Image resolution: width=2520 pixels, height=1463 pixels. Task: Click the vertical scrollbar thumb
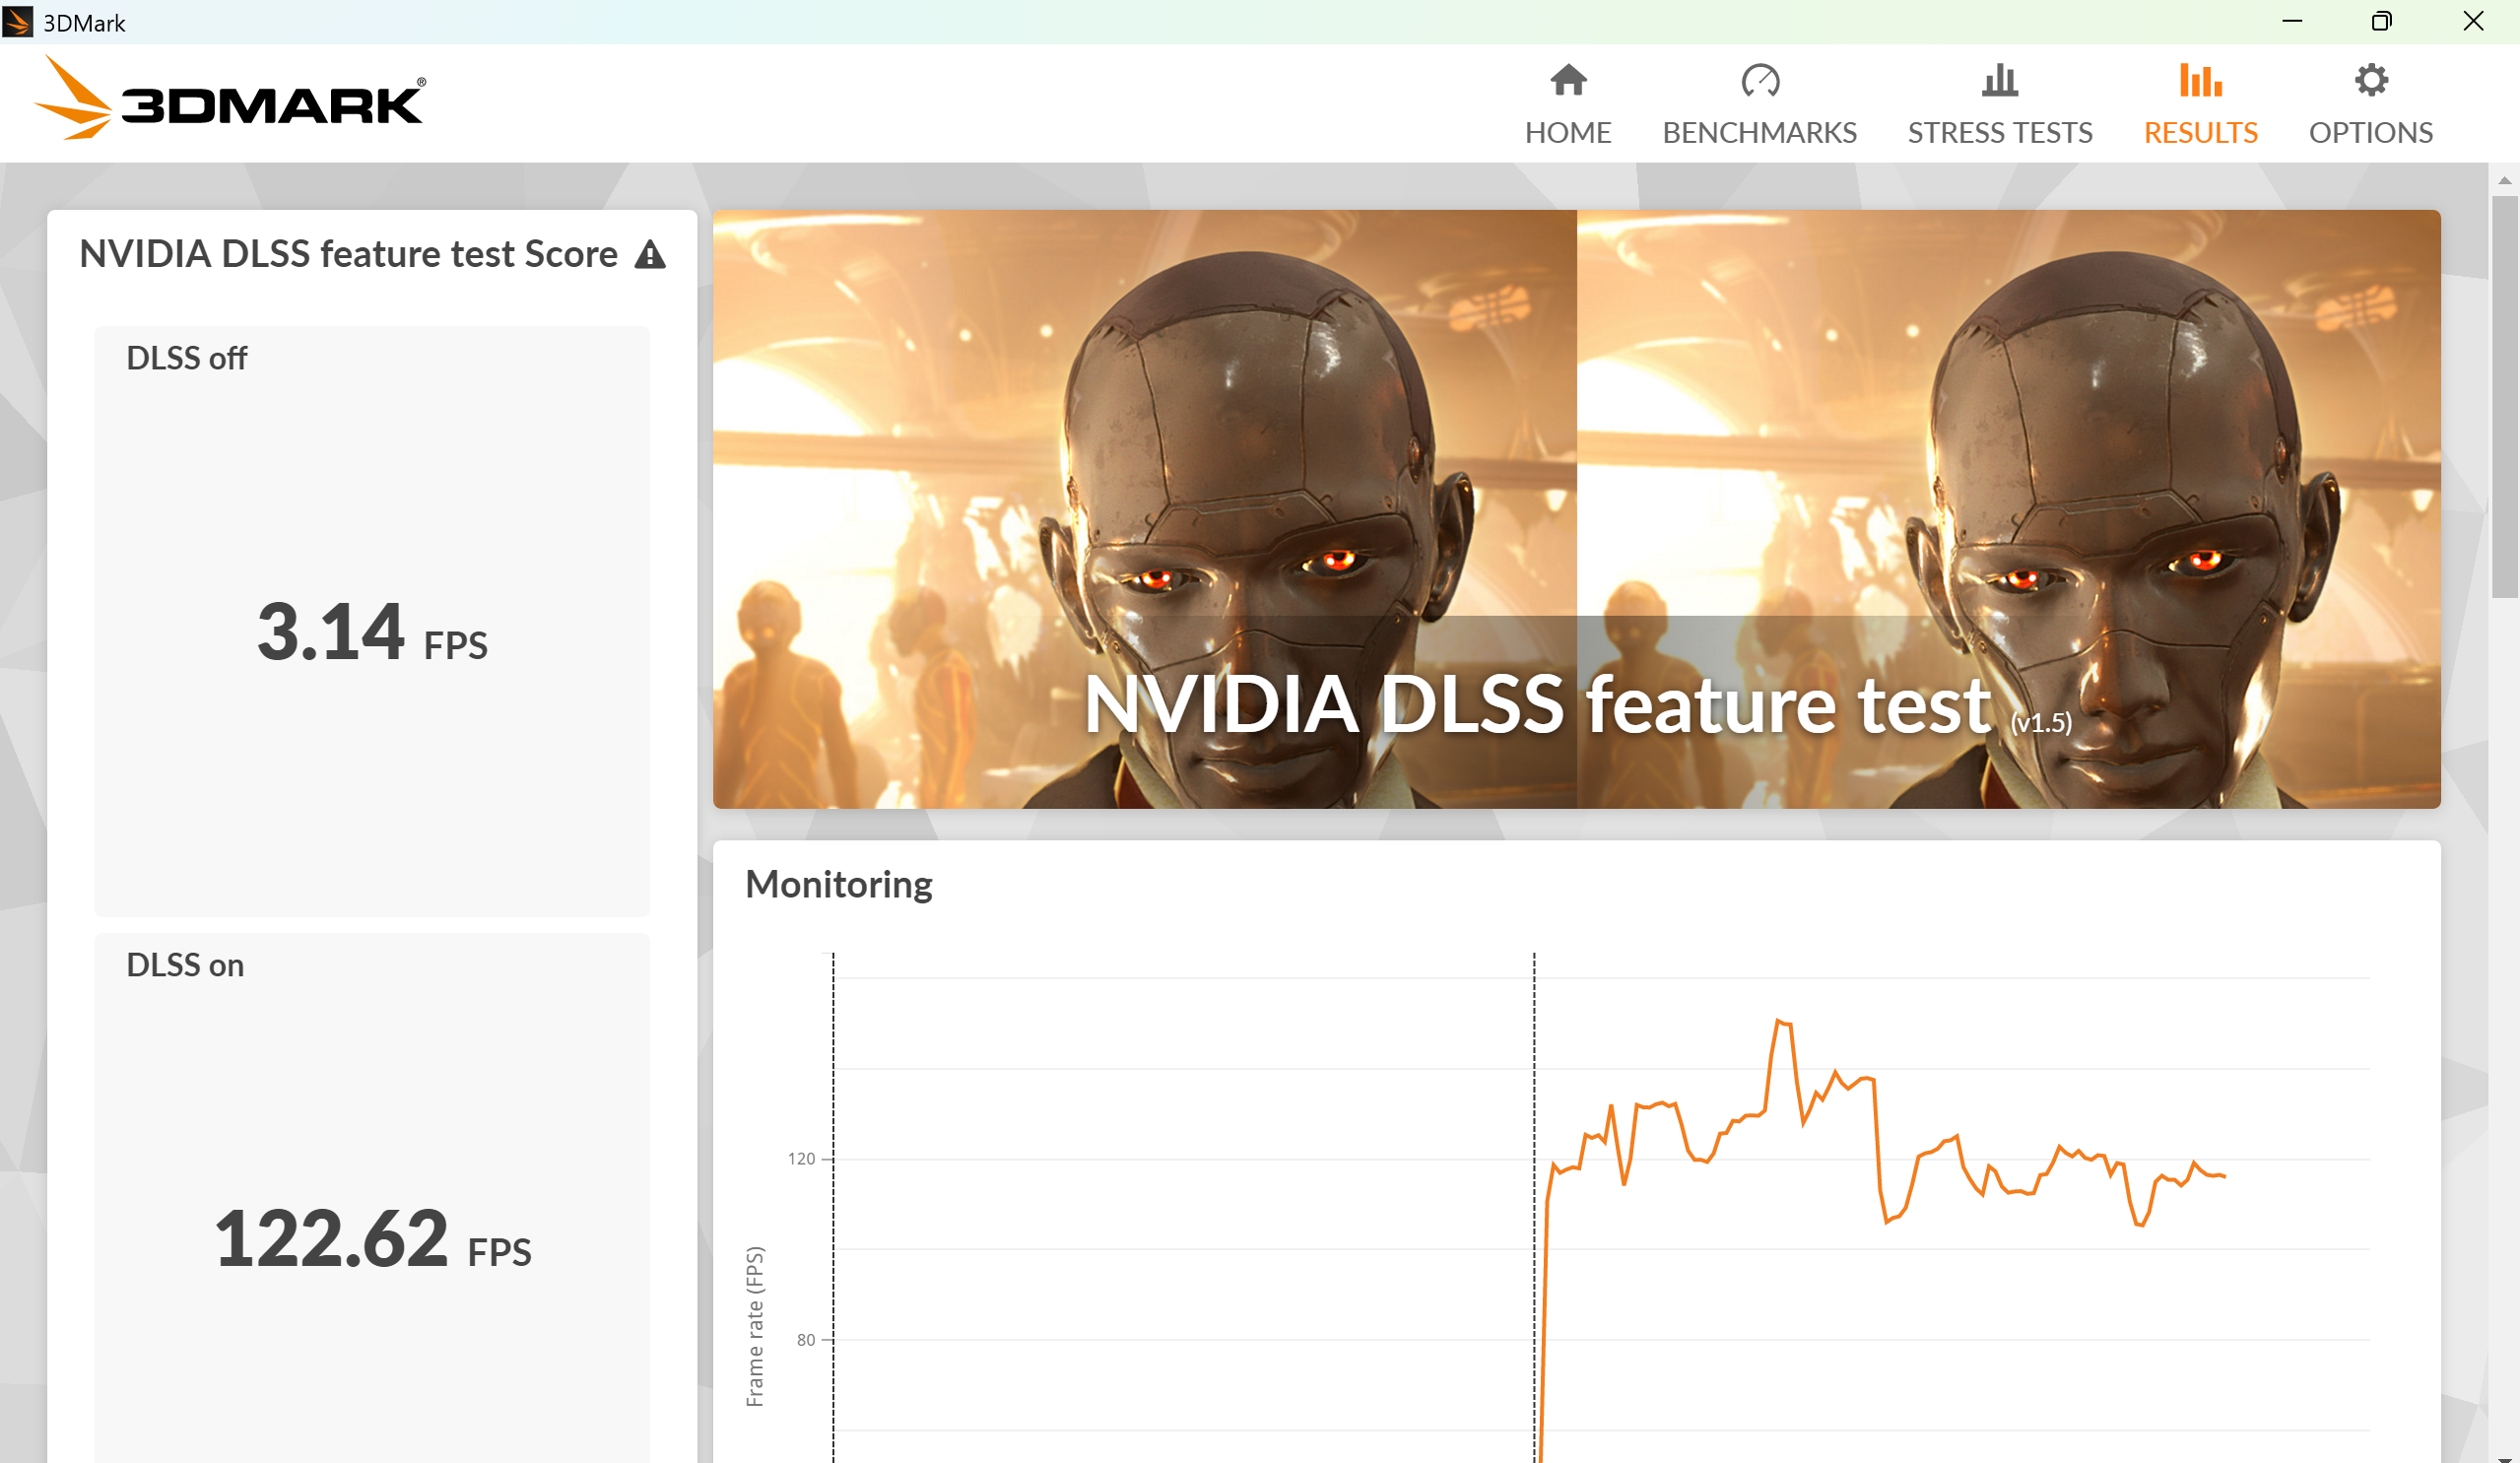[2504, 395]
